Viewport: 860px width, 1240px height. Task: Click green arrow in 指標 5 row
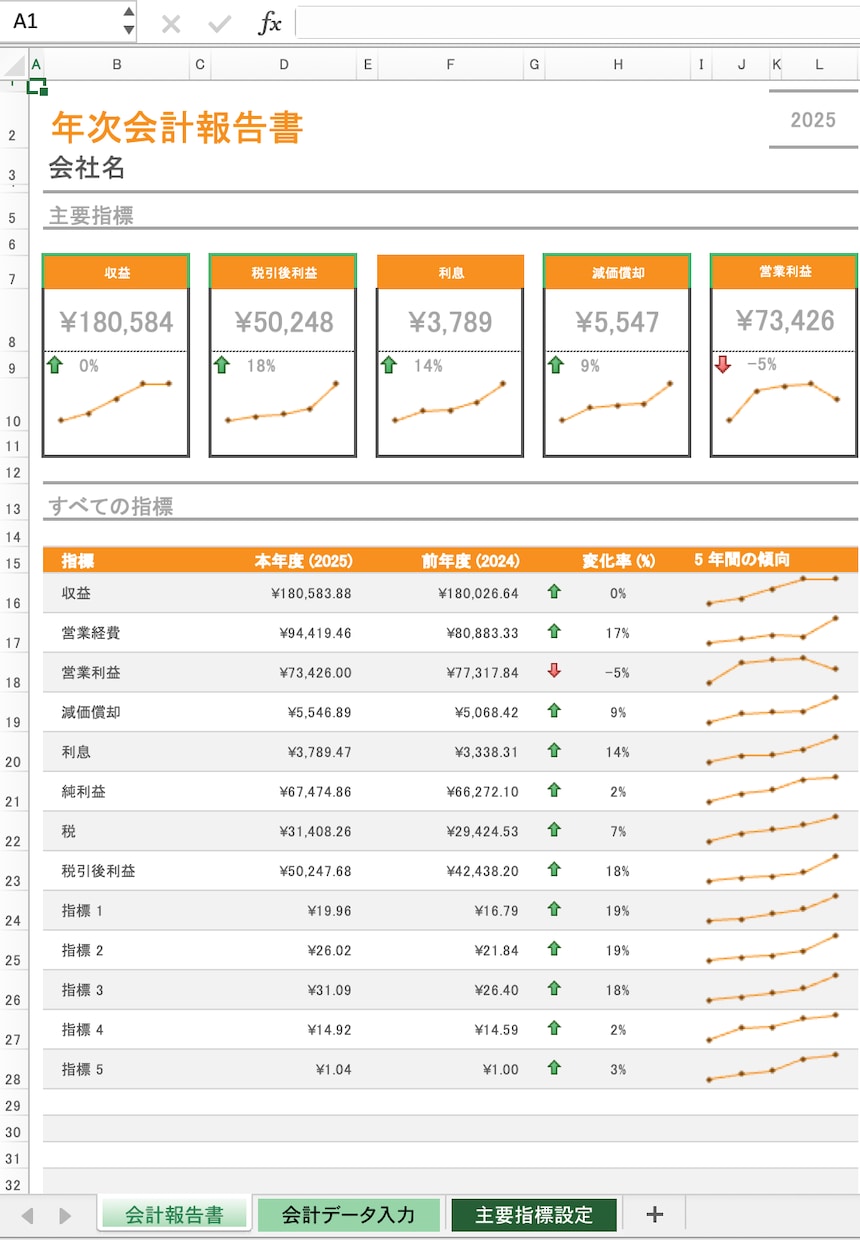[554, 1068]
